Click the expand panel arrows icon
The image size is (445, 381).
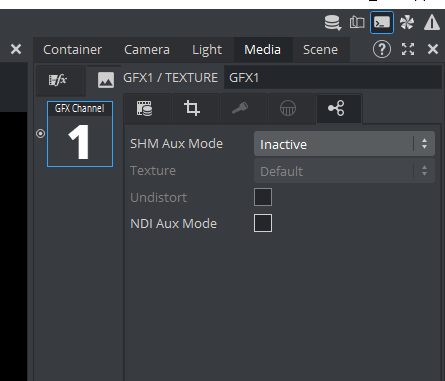pos(408,49)
